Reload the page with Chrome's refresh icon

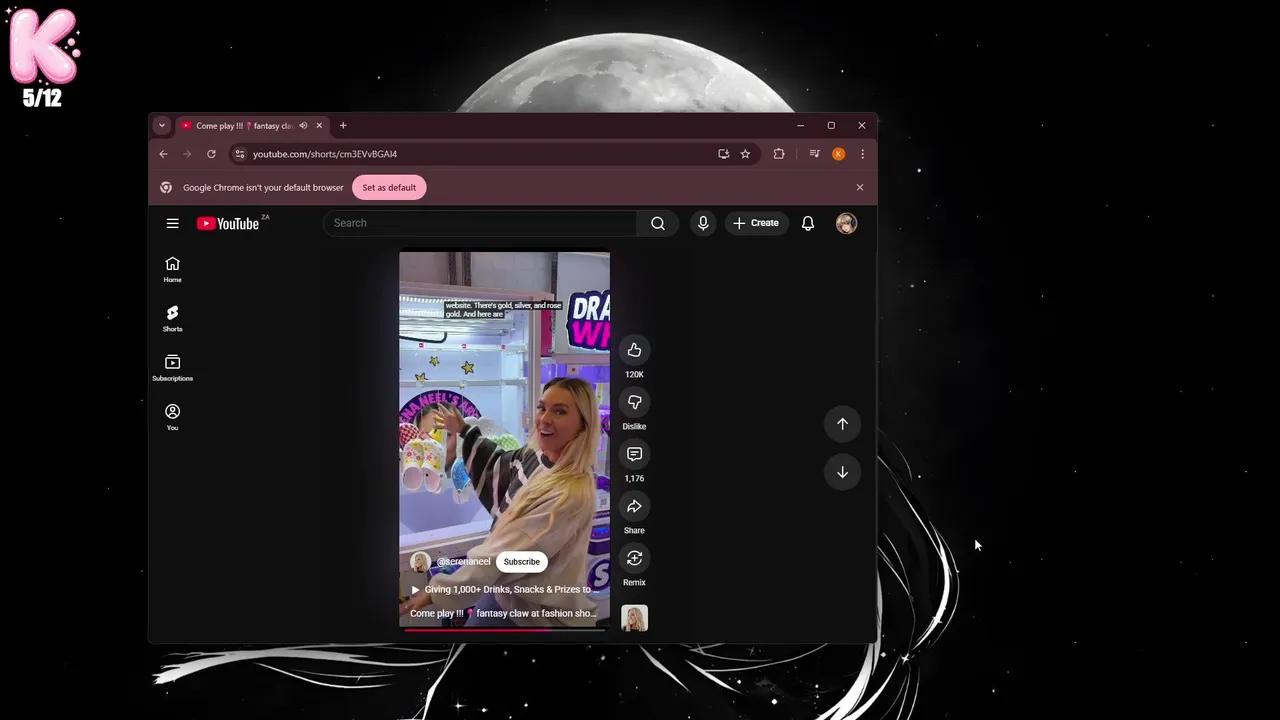coord(211,154)
